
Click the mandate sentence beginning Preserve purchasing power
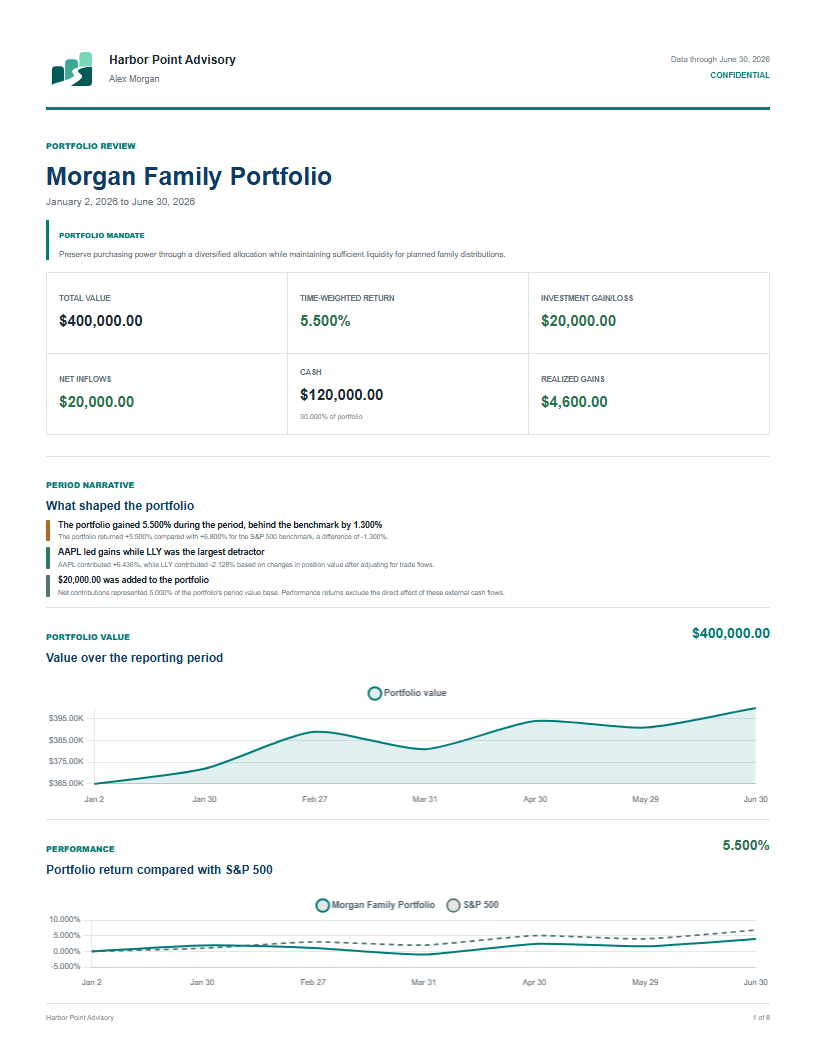pos(282,255)
